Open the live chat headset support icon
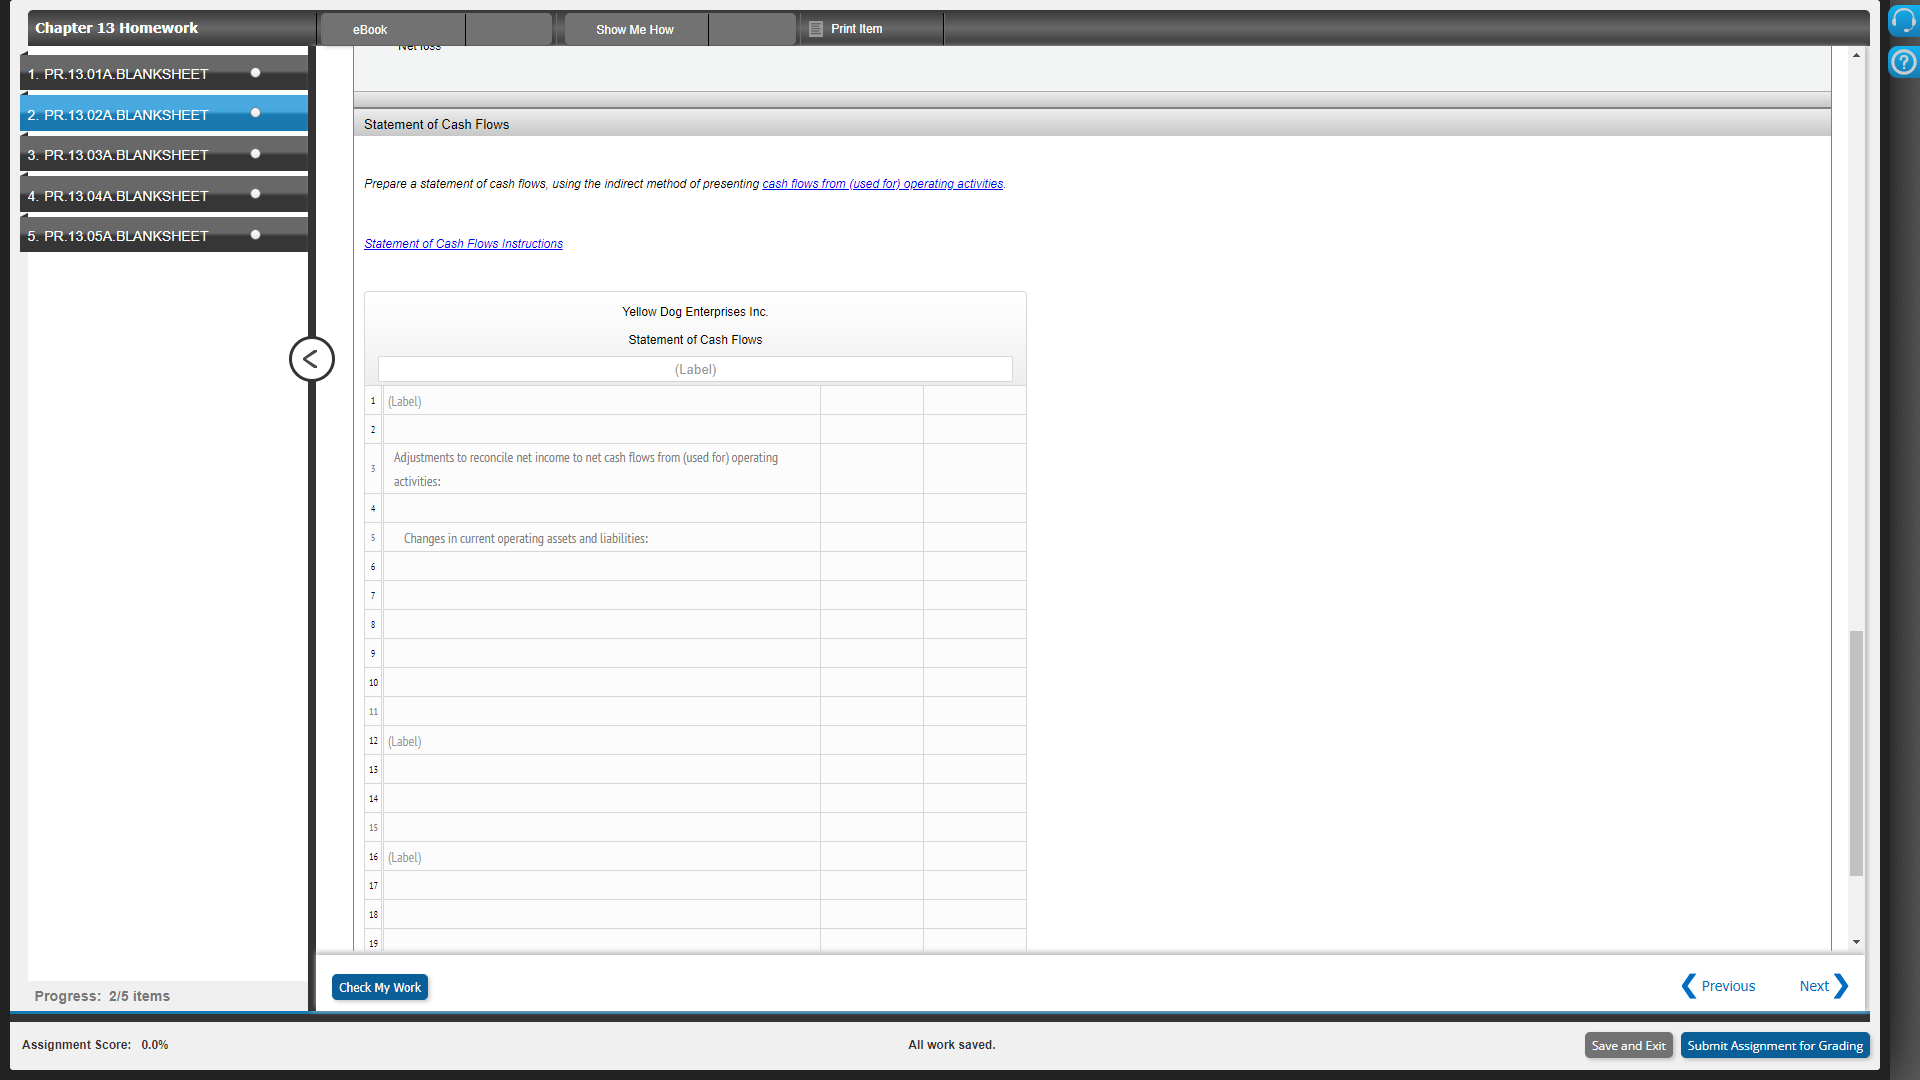This screenshot has height=1080, width=1920. [x=1904, y=20]
